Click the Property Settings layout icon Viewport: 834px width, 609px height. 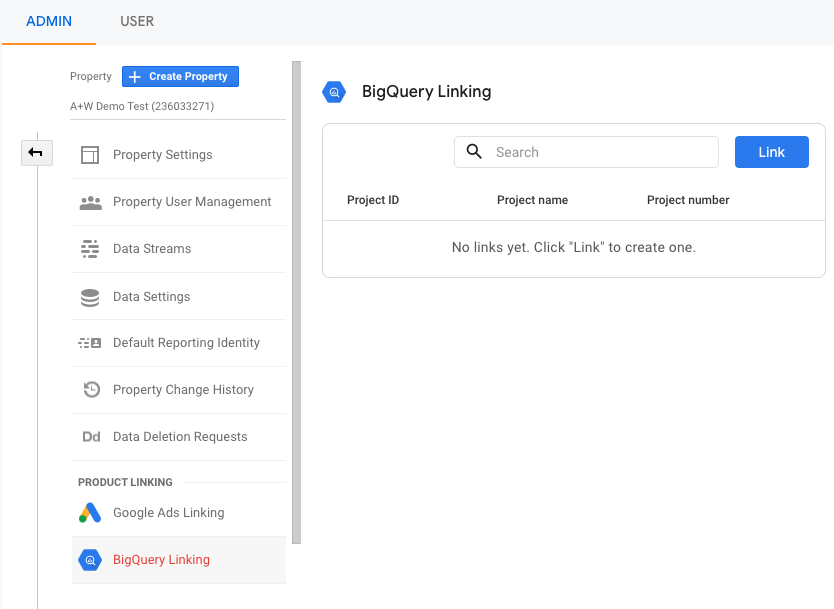[x=90, y=155]
